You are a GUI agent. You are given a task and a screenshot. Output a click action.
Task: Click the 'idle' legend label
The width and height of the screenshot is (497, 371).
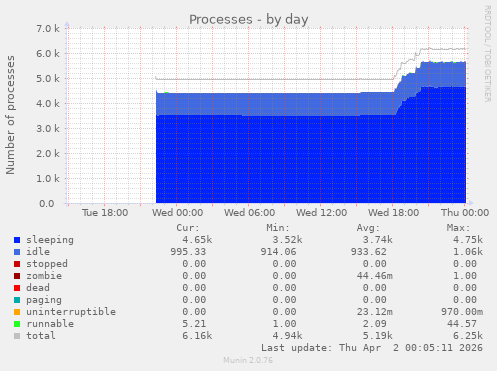tap(38, 252)
